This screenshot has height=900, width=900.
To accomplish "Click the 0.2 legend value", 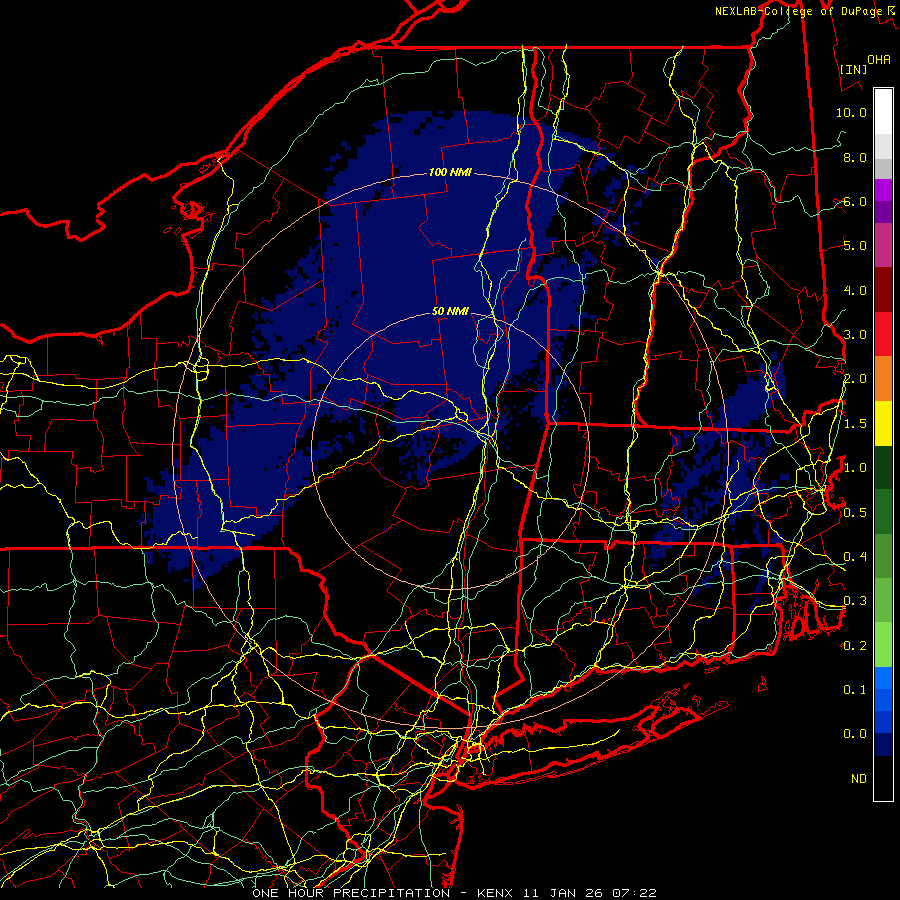I will click(855, 646).
